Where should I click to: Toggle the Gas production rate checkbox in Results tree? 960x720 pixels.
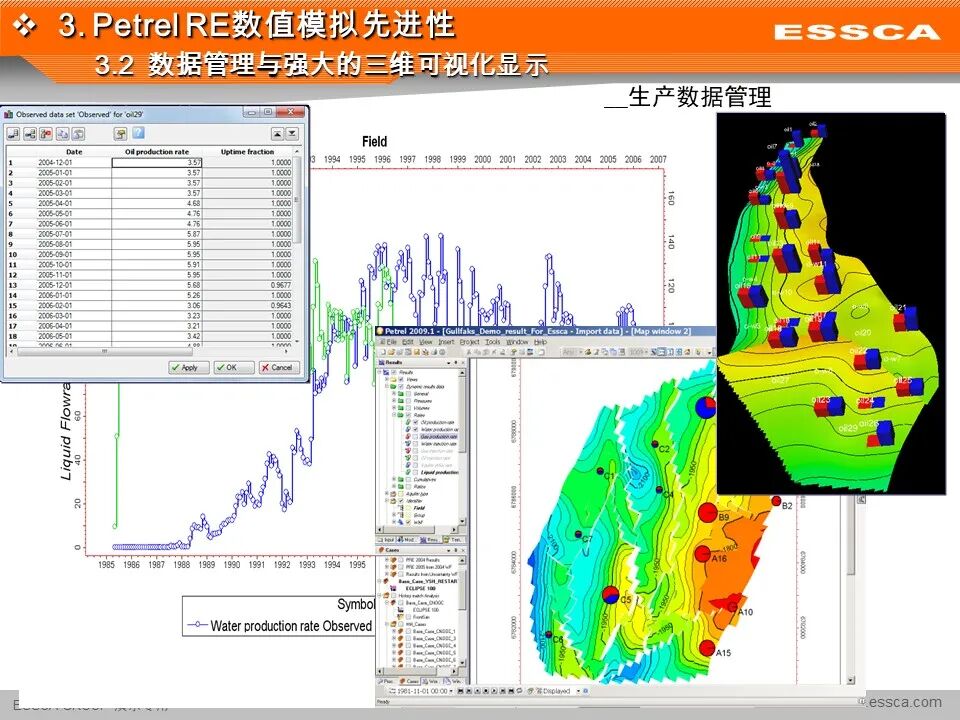pyautogui.click(x=415, y=437)
